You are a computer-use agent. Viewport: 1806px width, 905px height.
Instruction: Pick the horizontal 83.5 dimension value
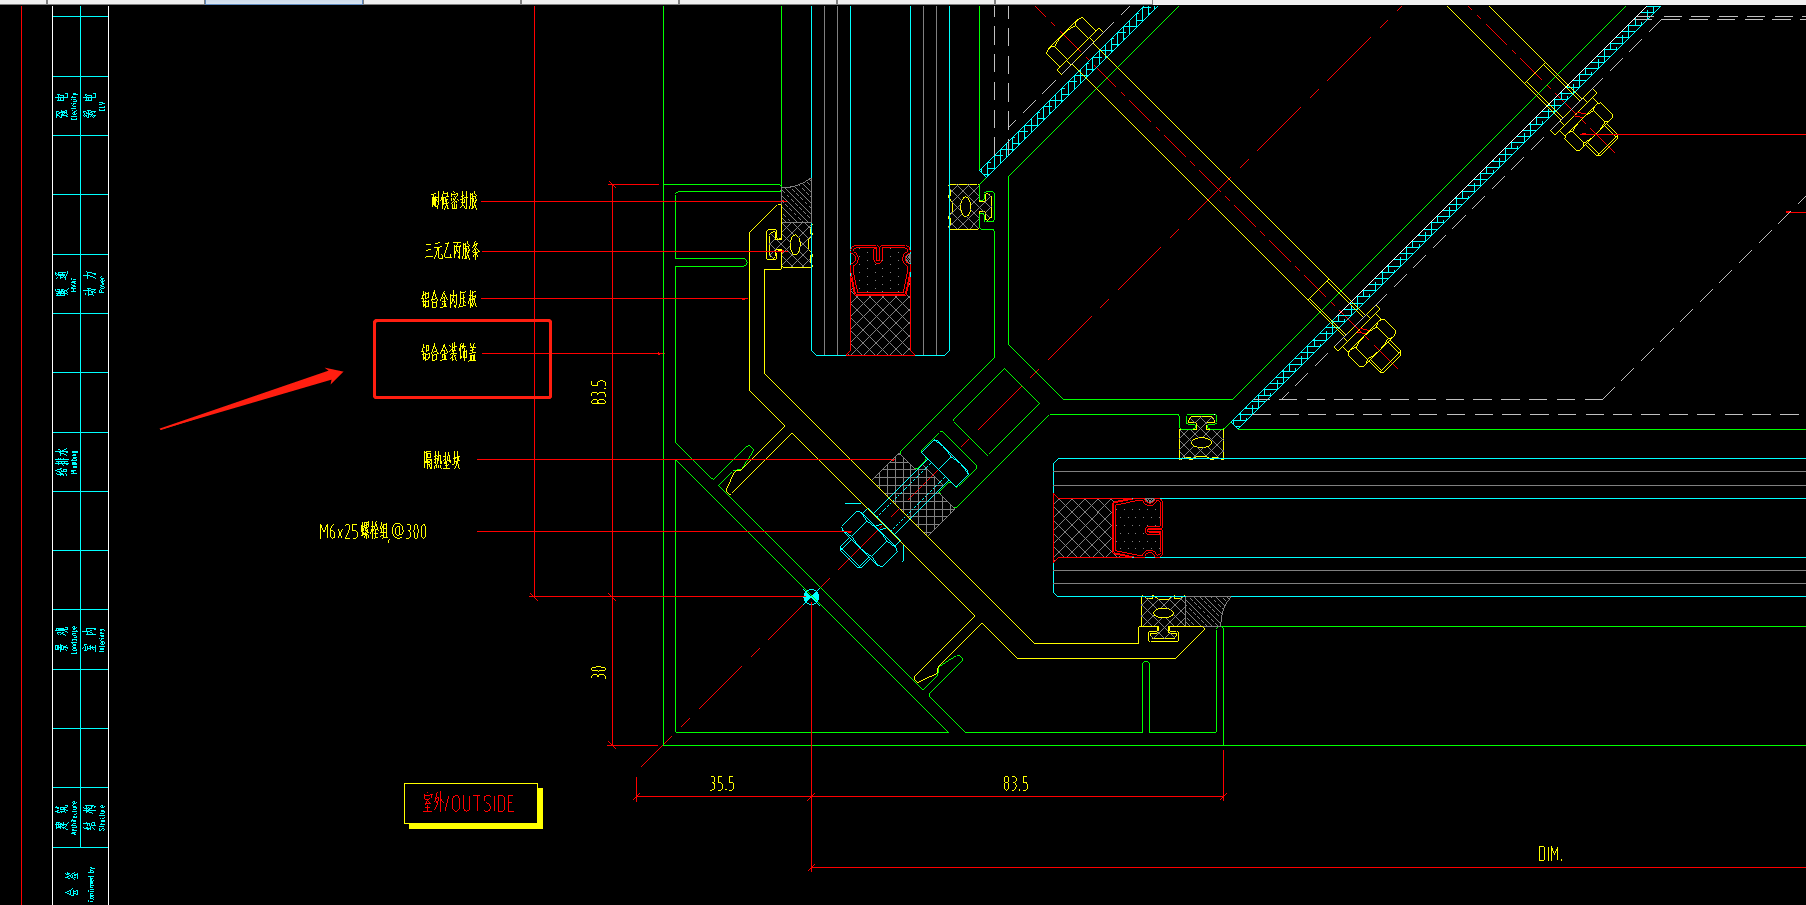tap(1016, 784)
